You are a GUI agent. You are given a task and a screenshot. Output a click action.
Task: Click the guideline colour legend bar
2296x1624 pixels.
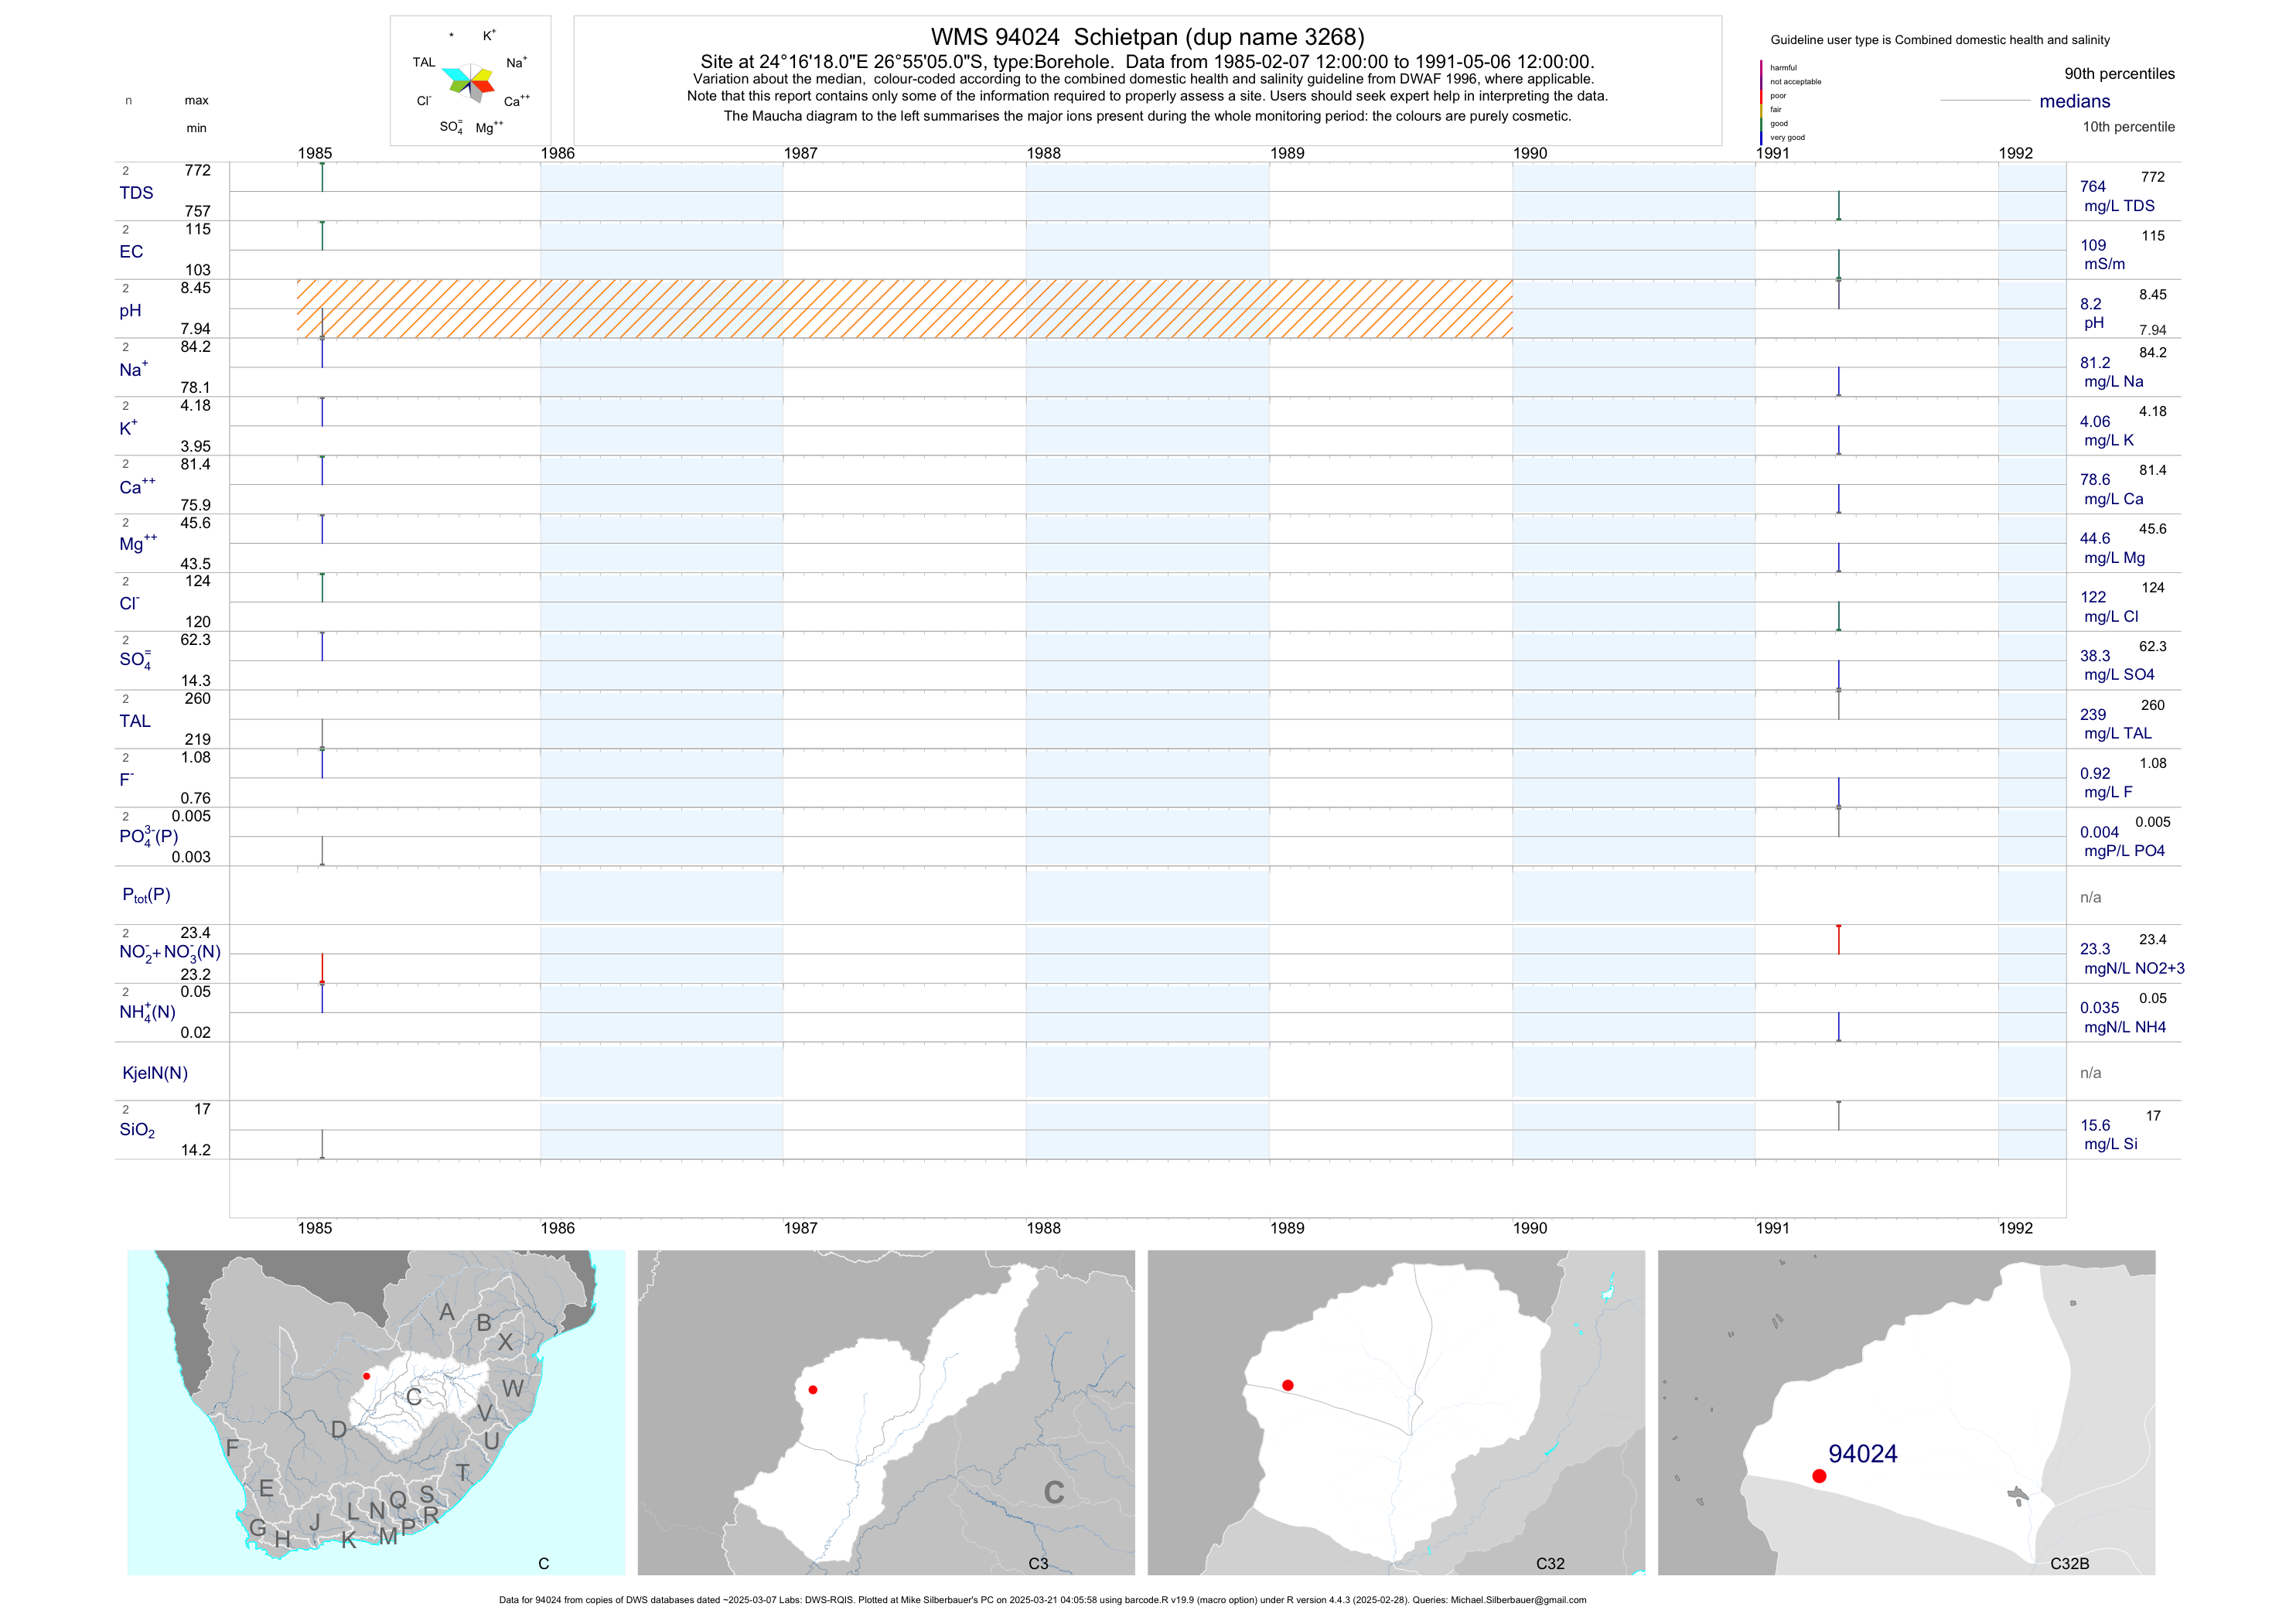tap(1761, 102)
